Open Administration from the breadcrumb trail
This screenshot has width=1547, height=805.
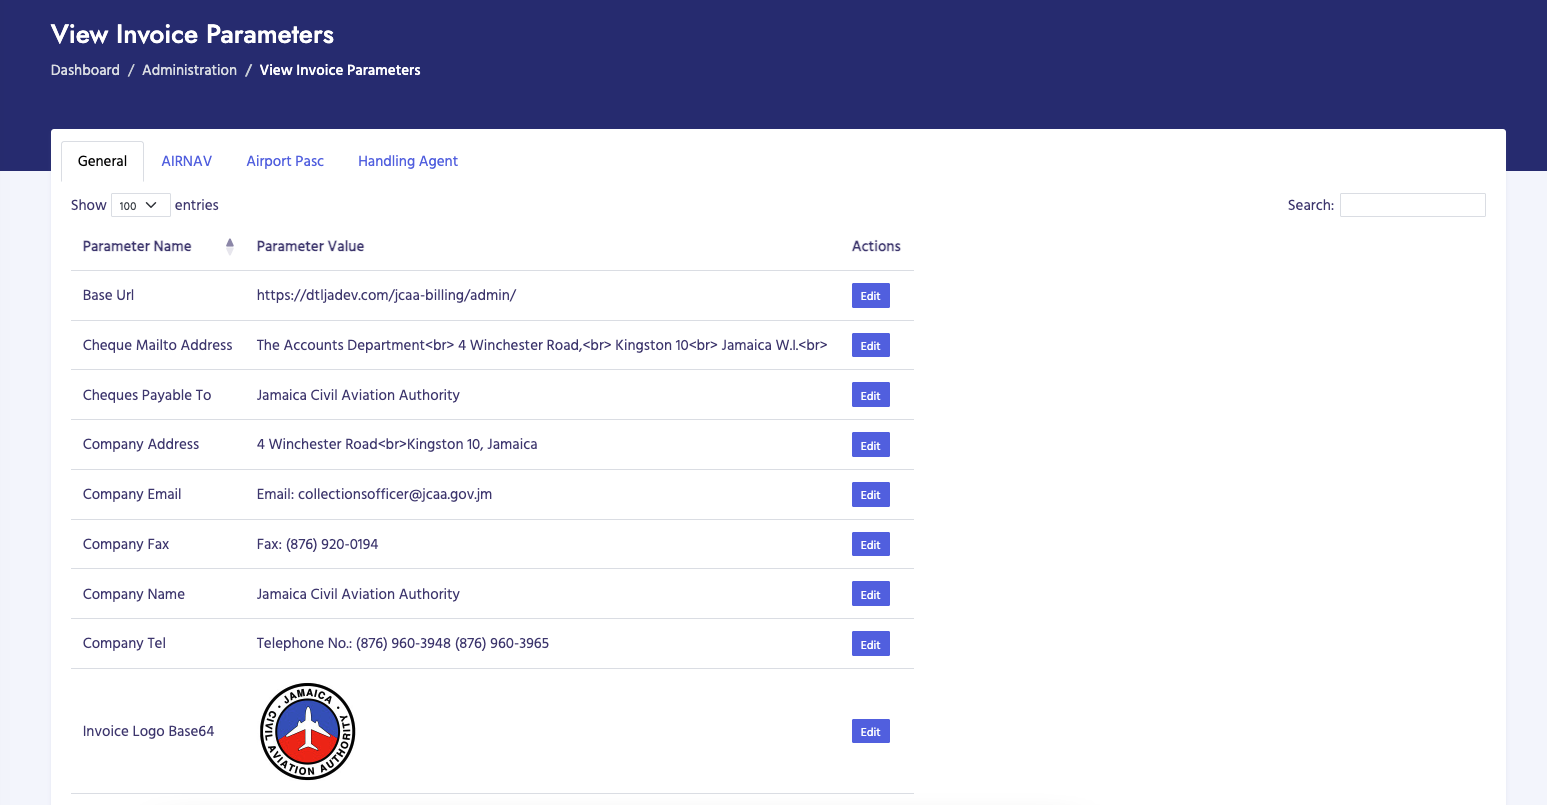pos(189,70)
